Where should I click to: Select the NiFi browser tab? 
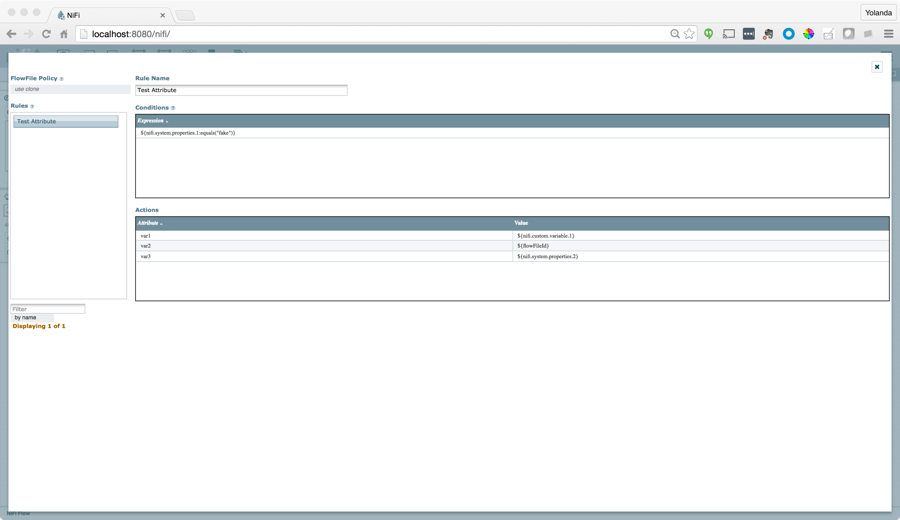(109, 15)
